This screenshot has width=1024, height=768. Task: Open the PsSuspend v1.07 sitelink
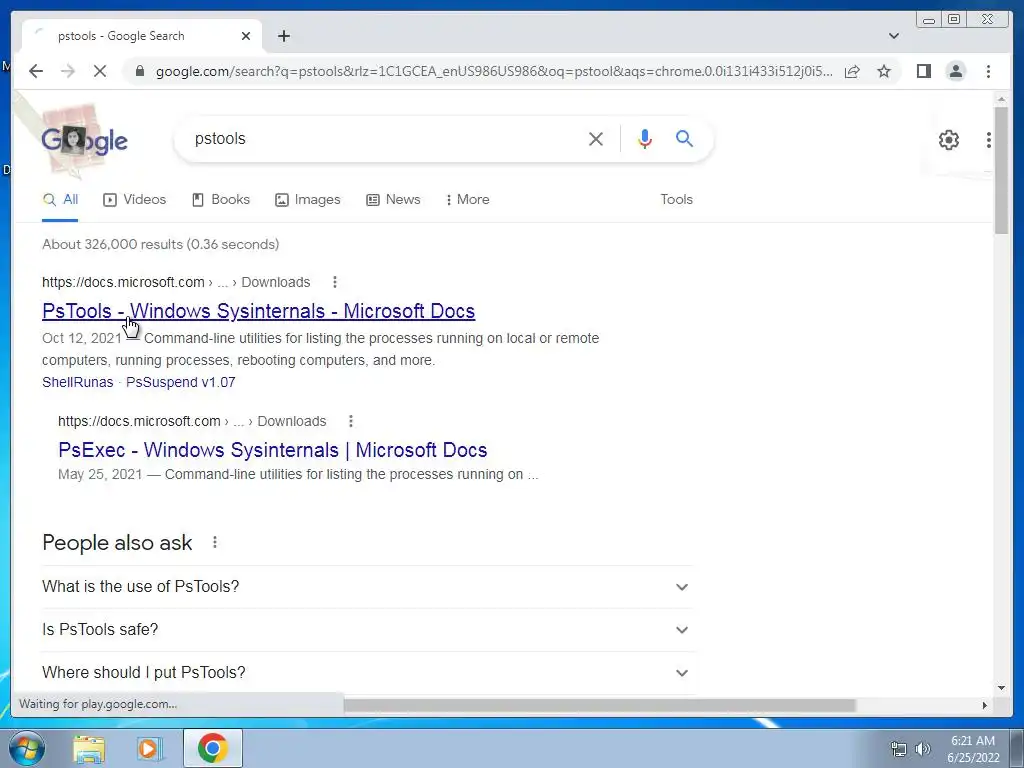tap(180, 382)
